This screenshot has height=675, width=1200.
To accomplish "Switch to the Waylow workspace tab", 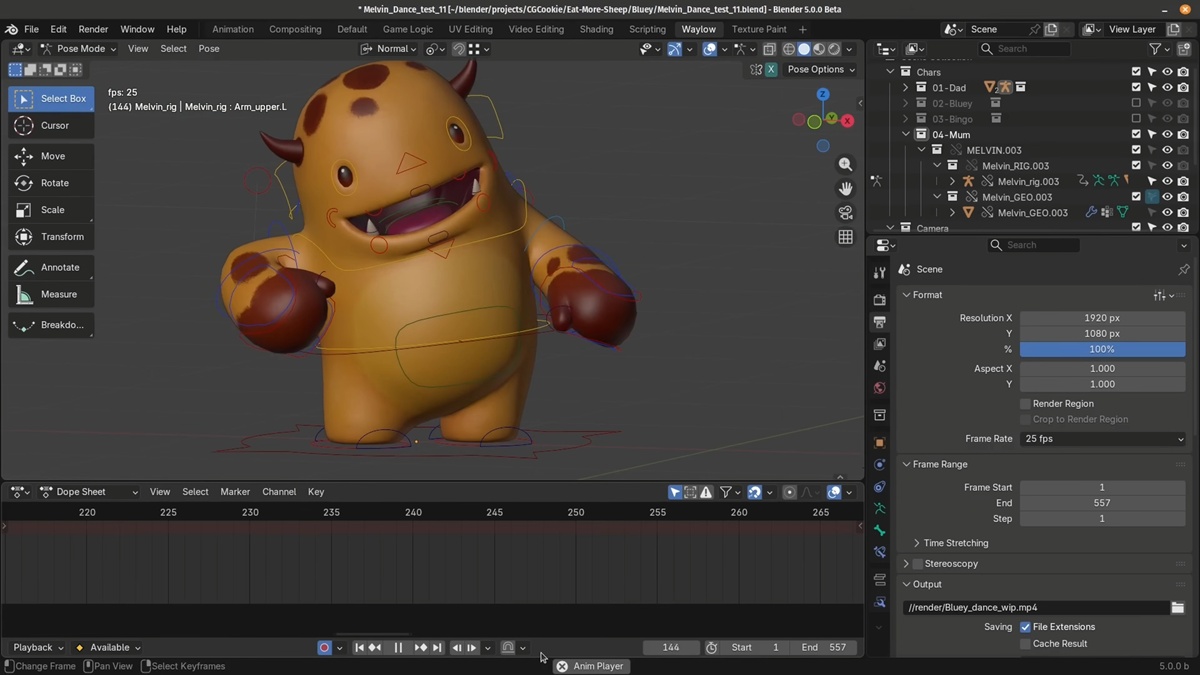I will click(698, 29).
